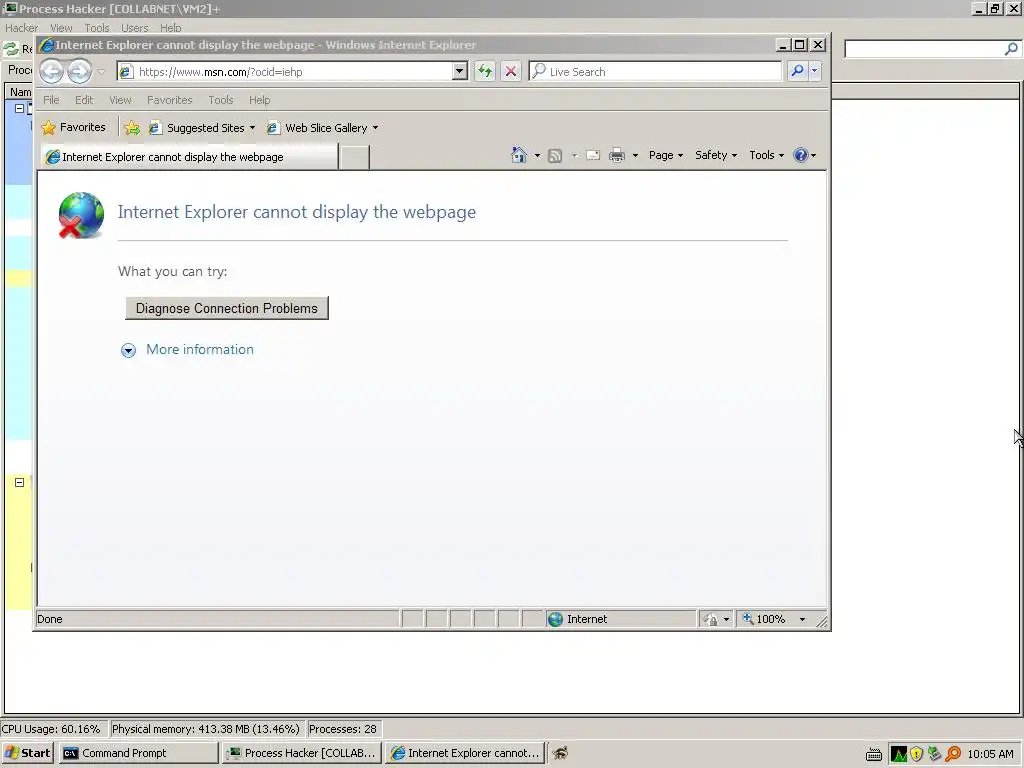Click Diagnose Connection Problems button
The height and width of the screenshot is (768, 1024).
[227, 308]
